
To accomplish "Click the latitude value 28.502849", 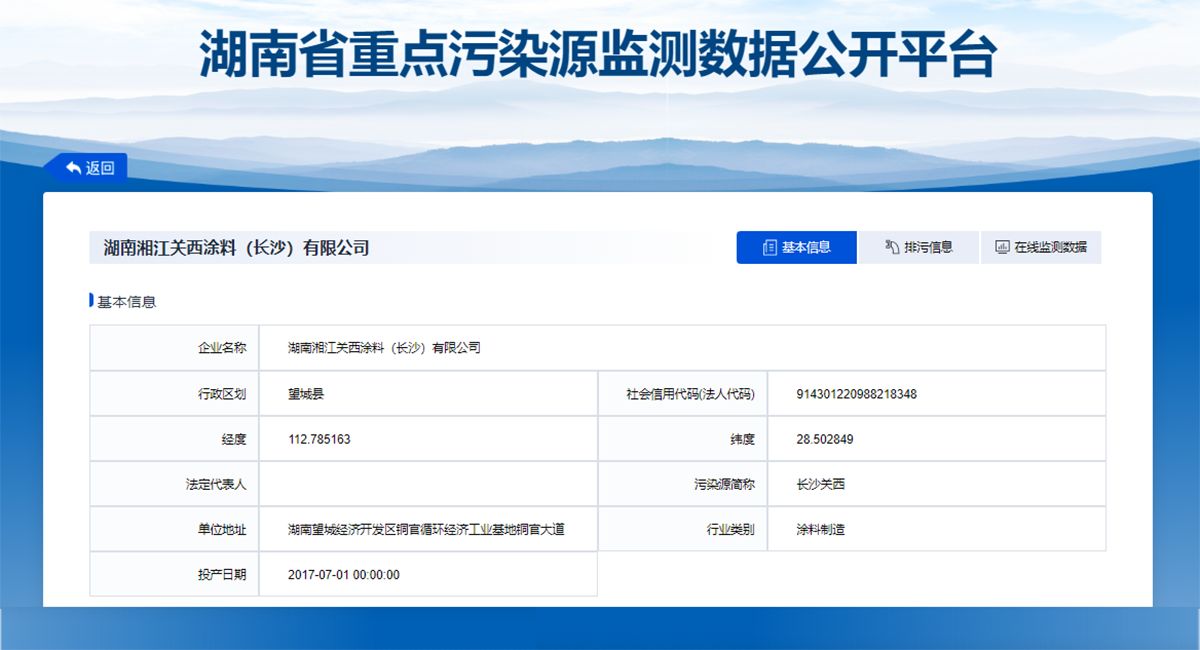I will [x=825, y=439].
